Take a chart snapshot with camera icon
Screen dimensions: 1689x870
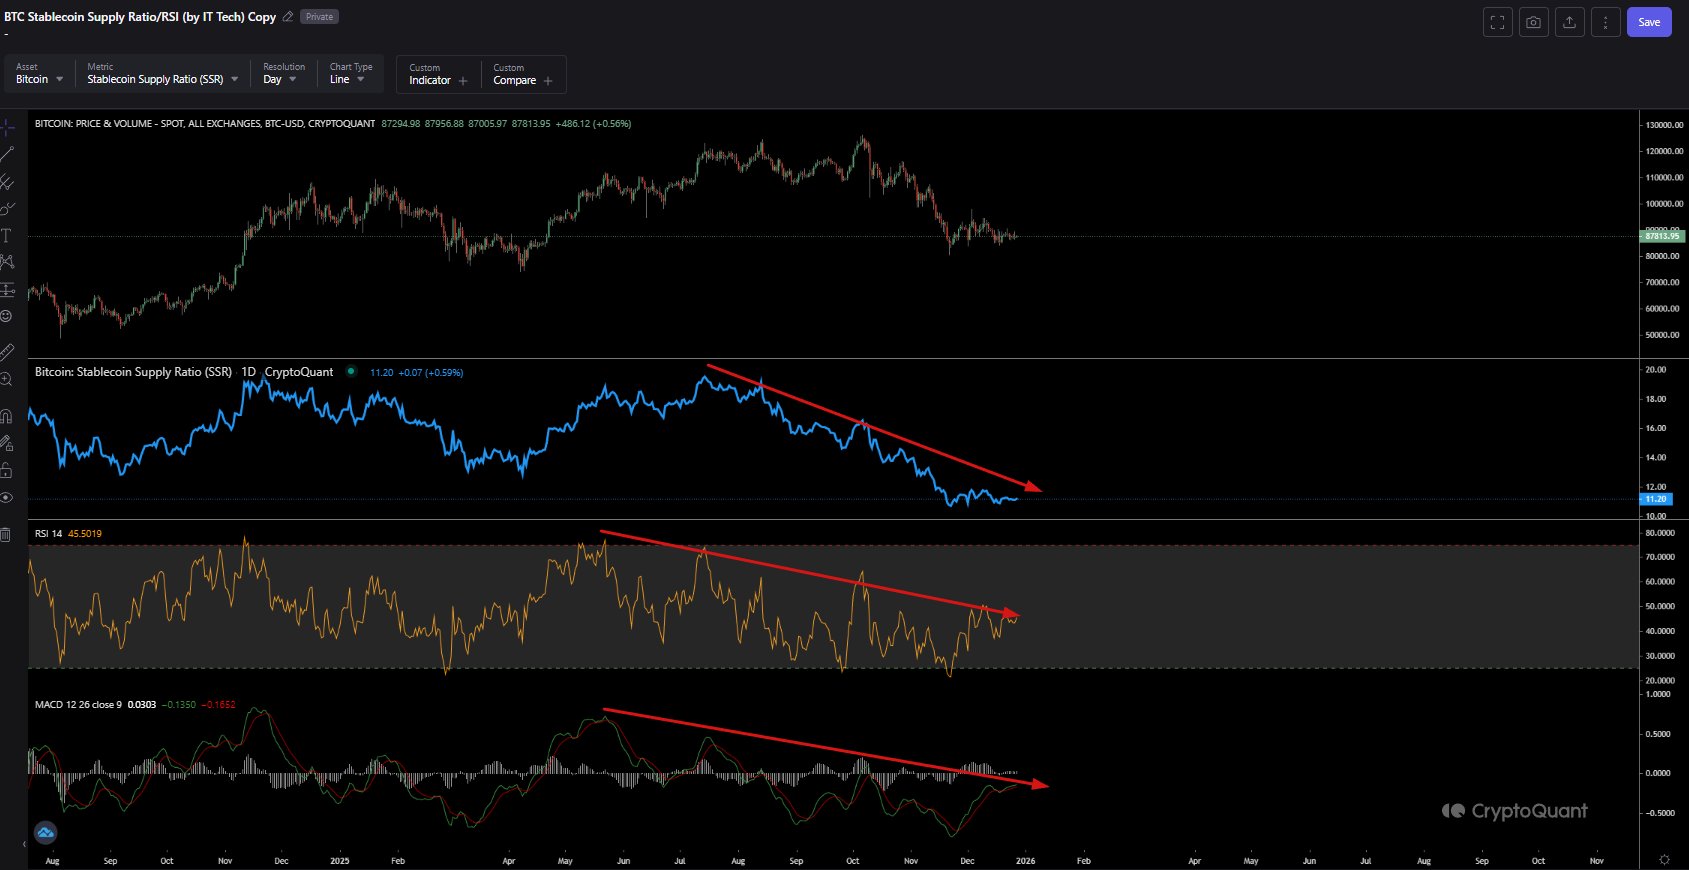(x=1533, y=22)
